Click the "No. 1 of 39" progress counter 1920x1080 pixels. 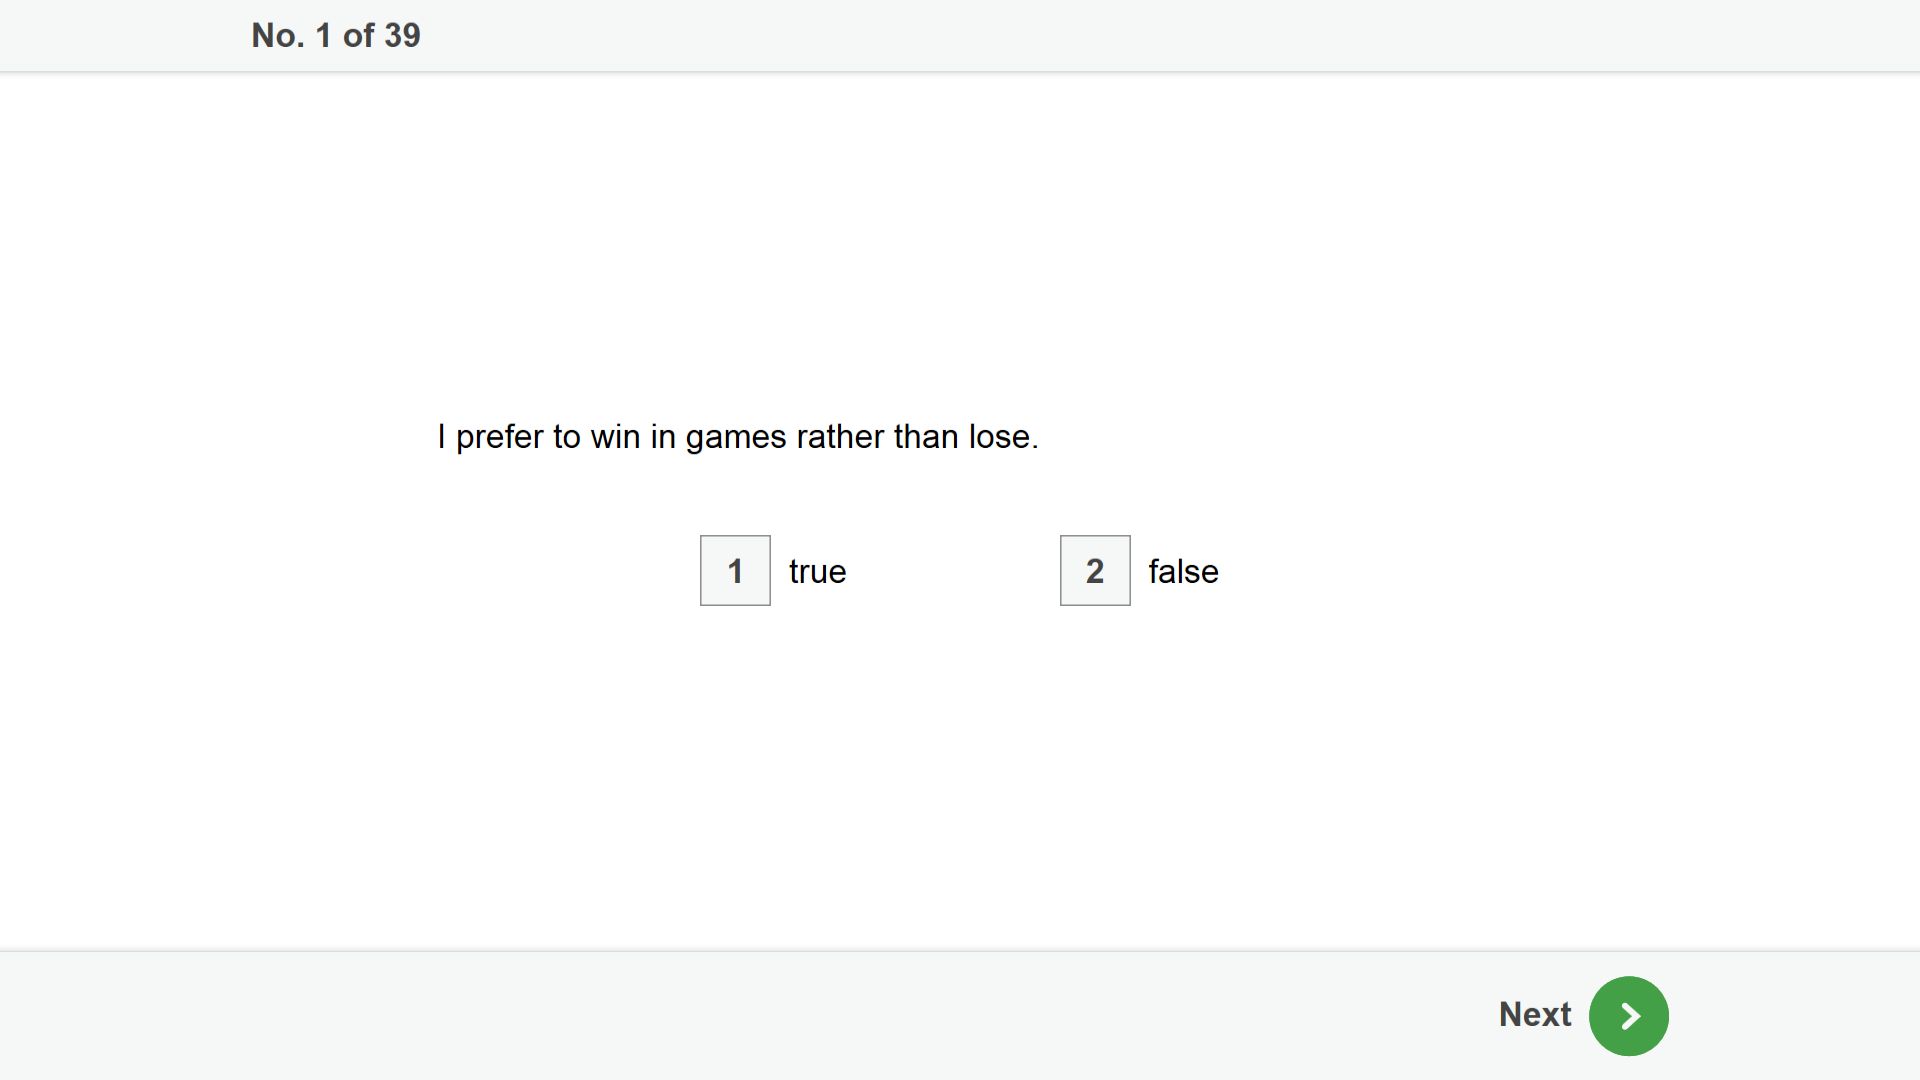(x=336, y=35)
